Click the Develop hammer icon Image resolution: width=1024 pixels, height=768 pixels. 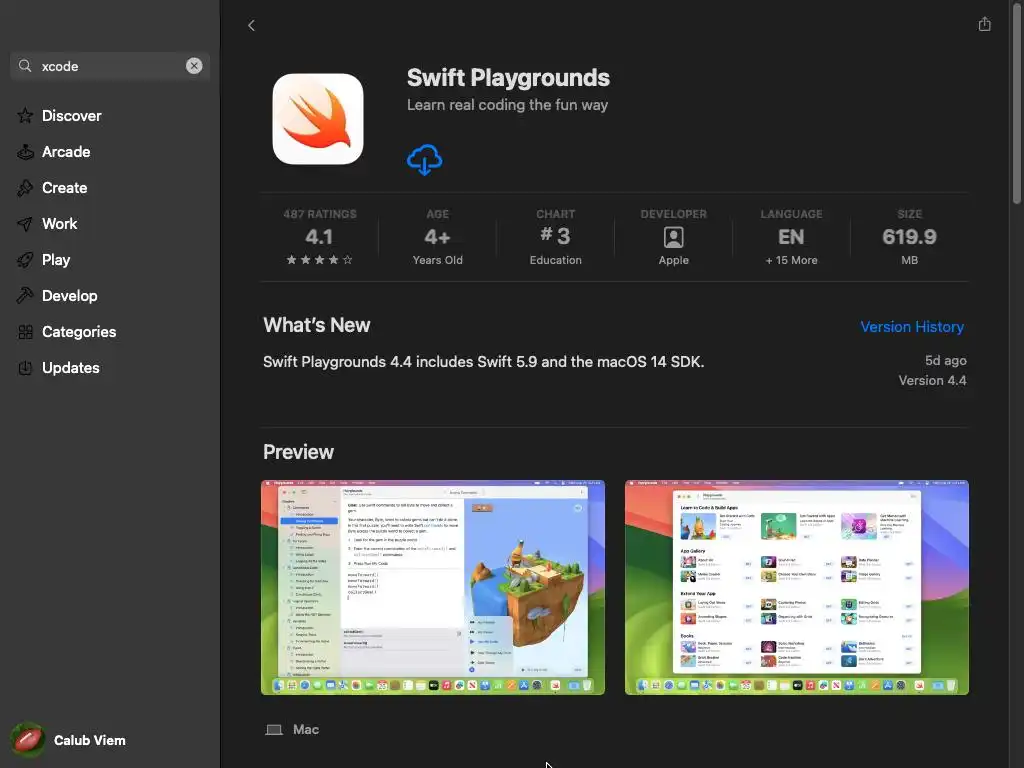click(x=25, y=296)
